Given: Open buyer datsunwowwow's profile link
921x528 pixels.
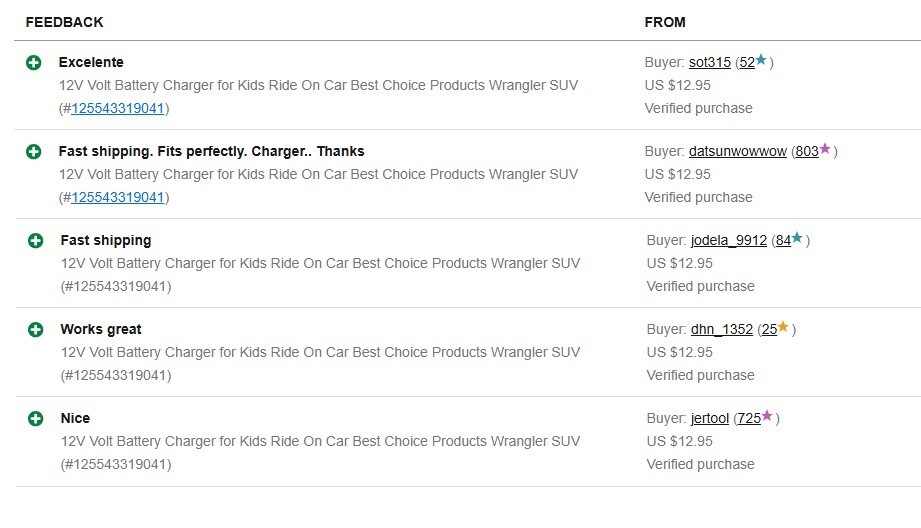Looking at the screenshot, I should click(738, 152).
